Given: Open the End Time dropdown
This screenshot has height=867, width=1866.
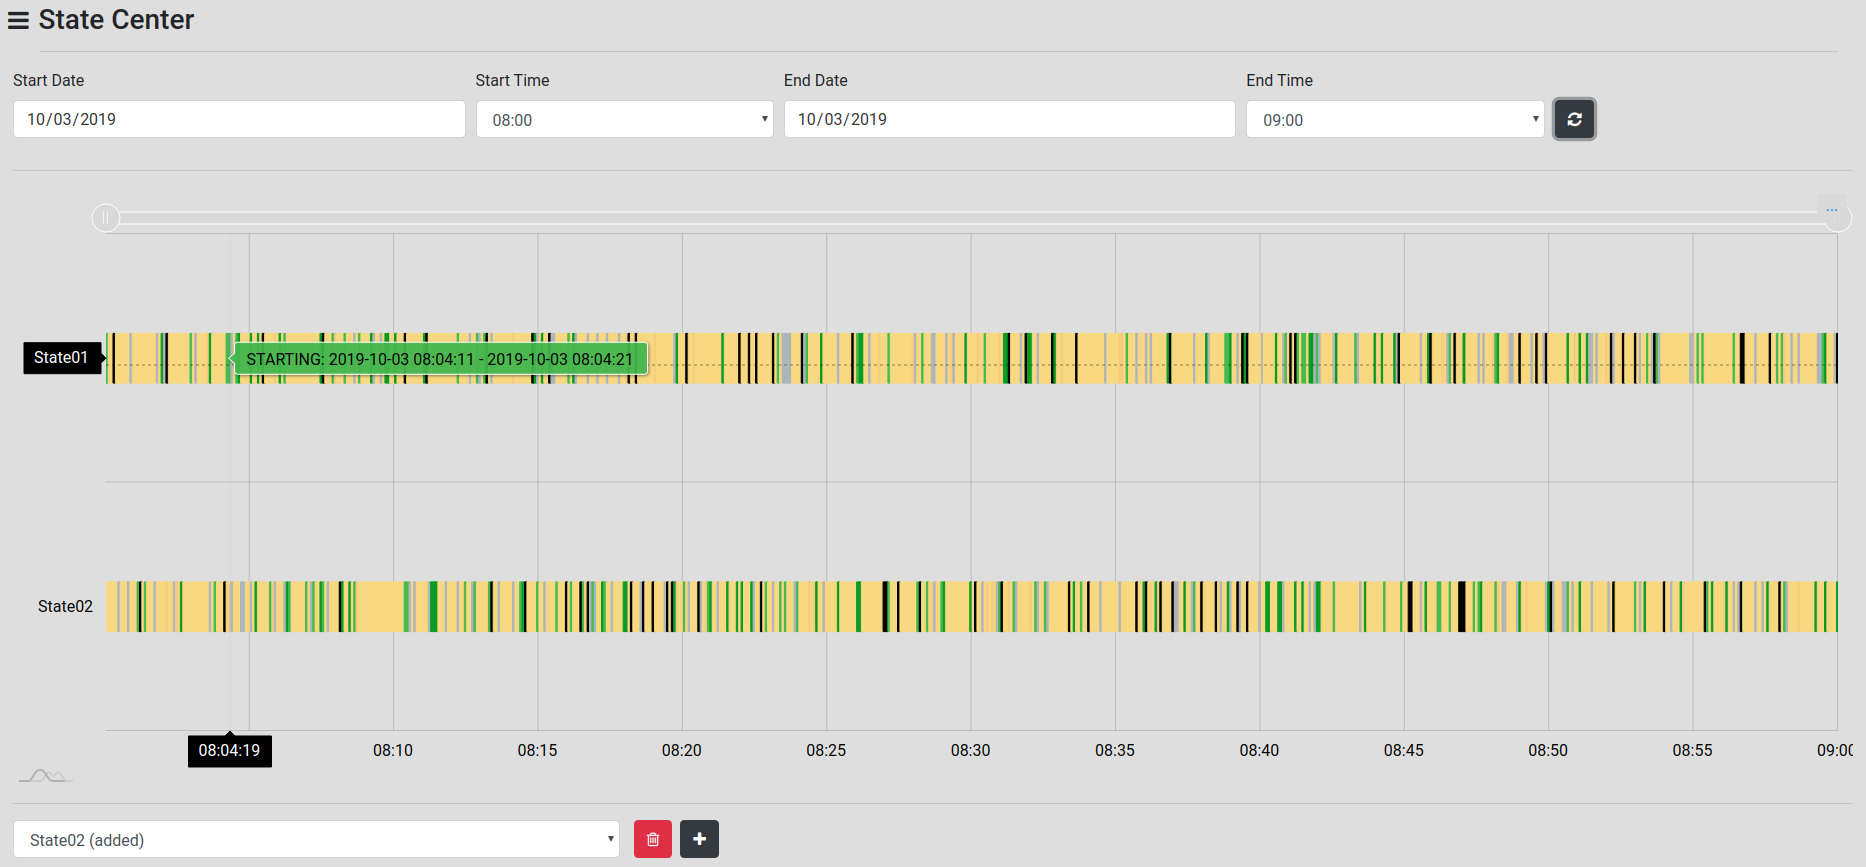Looking at the screenshot, I should point(1394,120).
